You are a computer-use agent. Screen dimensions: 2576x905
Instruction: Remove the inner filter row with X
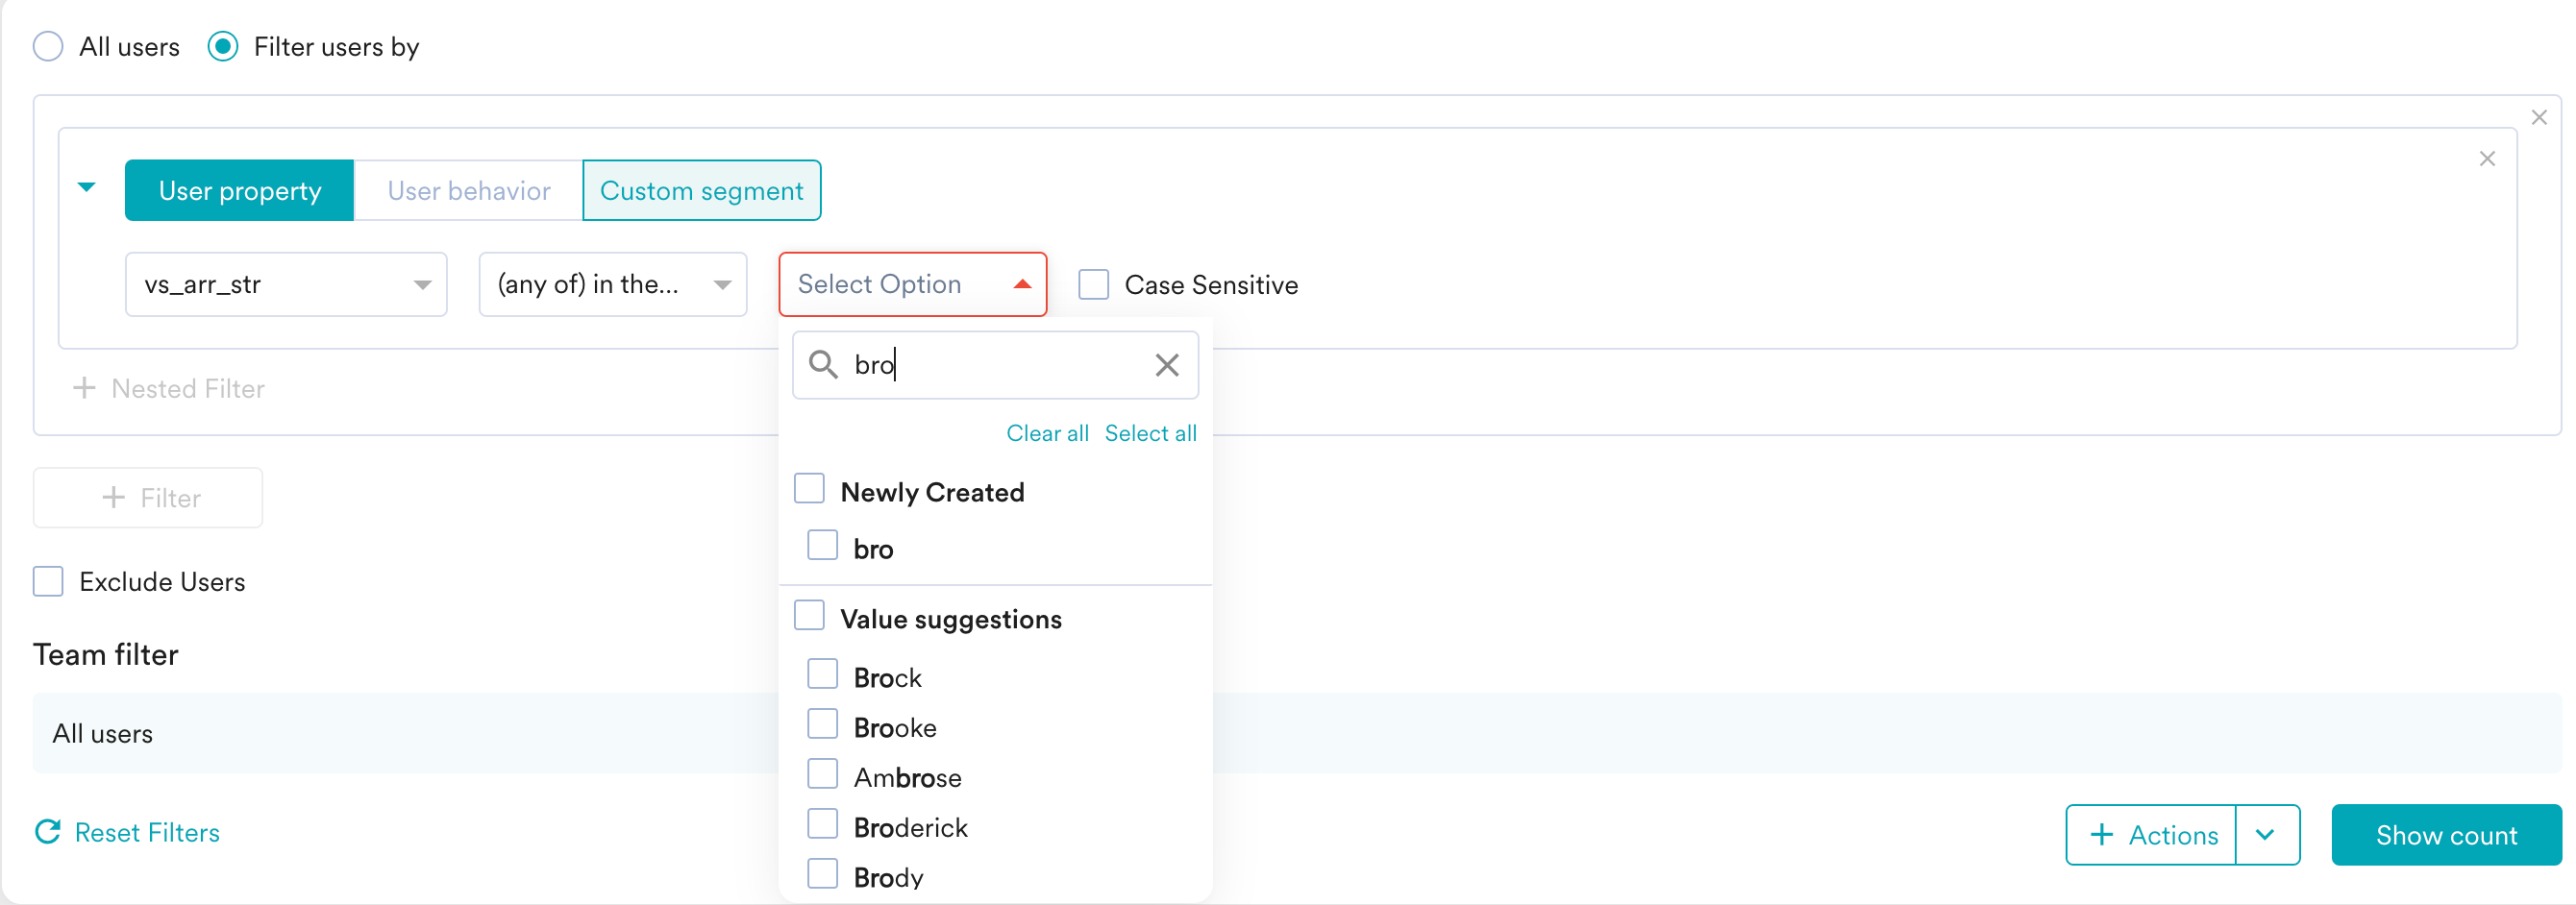tap(2486, 159)
